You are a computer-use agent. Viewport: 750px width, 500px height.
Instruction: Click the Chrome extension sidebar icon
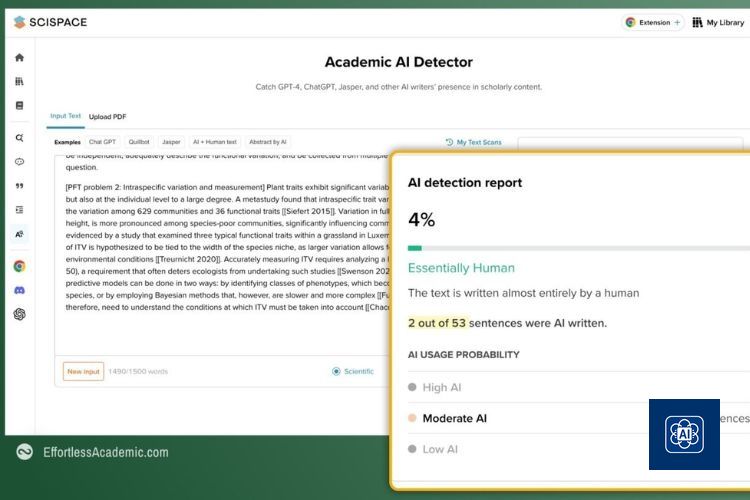click(x=19, y=266)
